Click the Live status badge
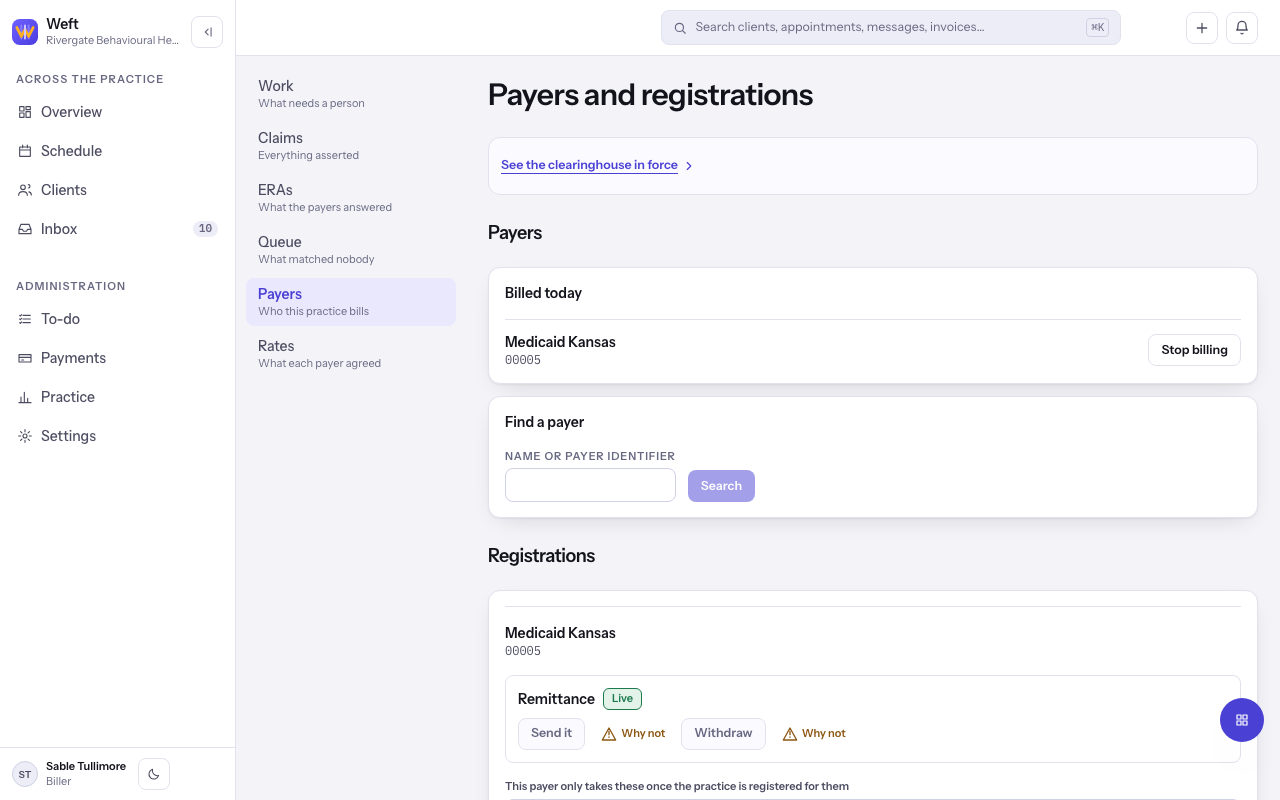The image size is (1280, 800). click(622, 699)
